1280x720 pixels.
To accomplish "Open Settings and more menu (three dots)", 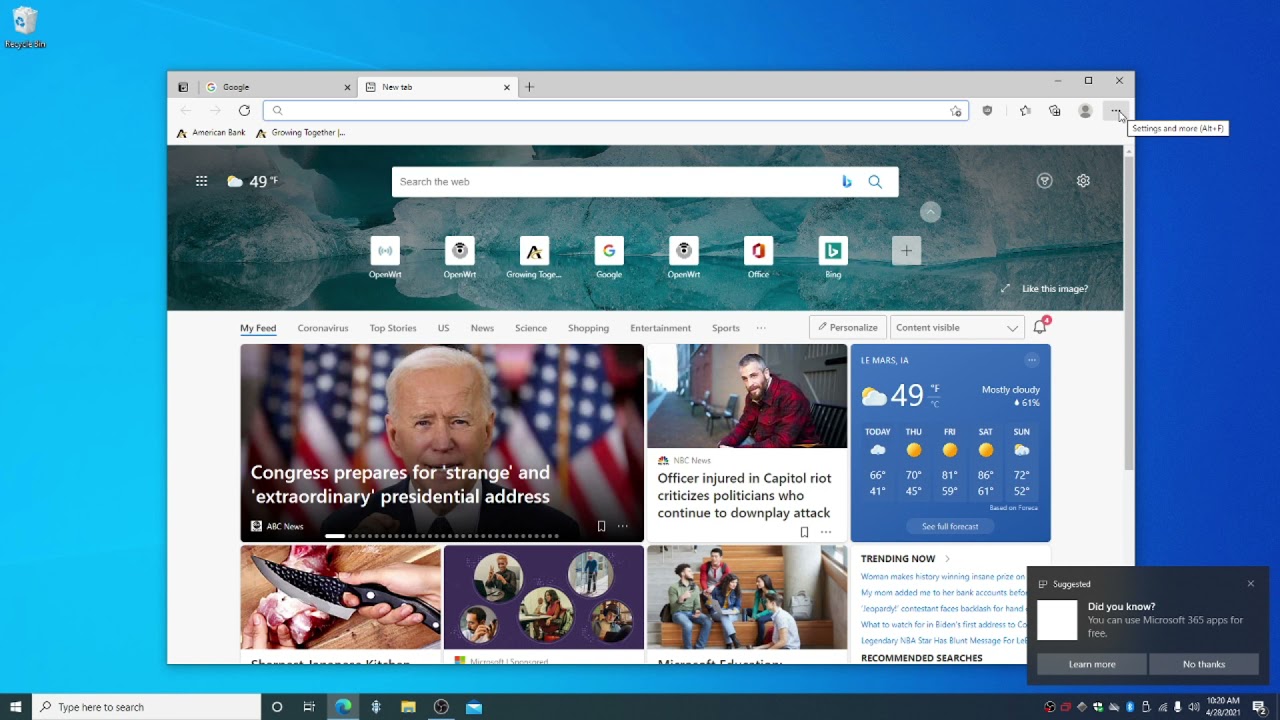I will click(1116, 111).
